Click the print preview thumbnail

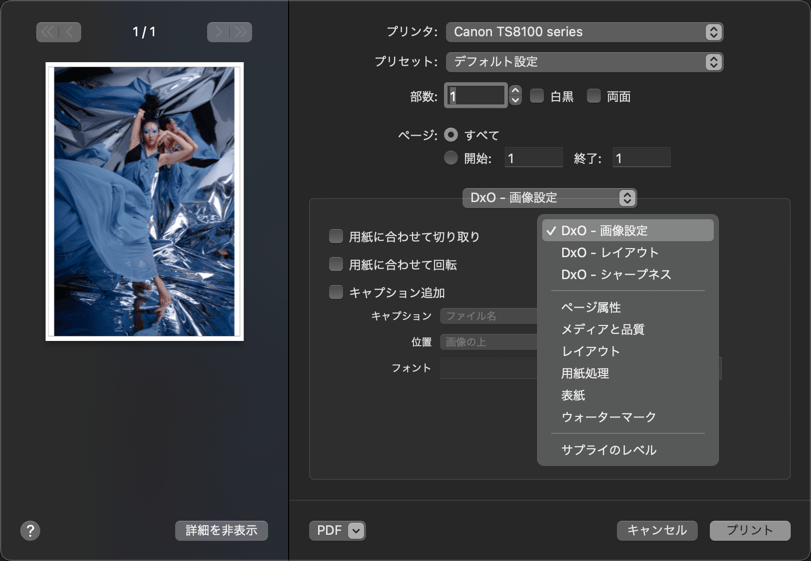(145, 202)
